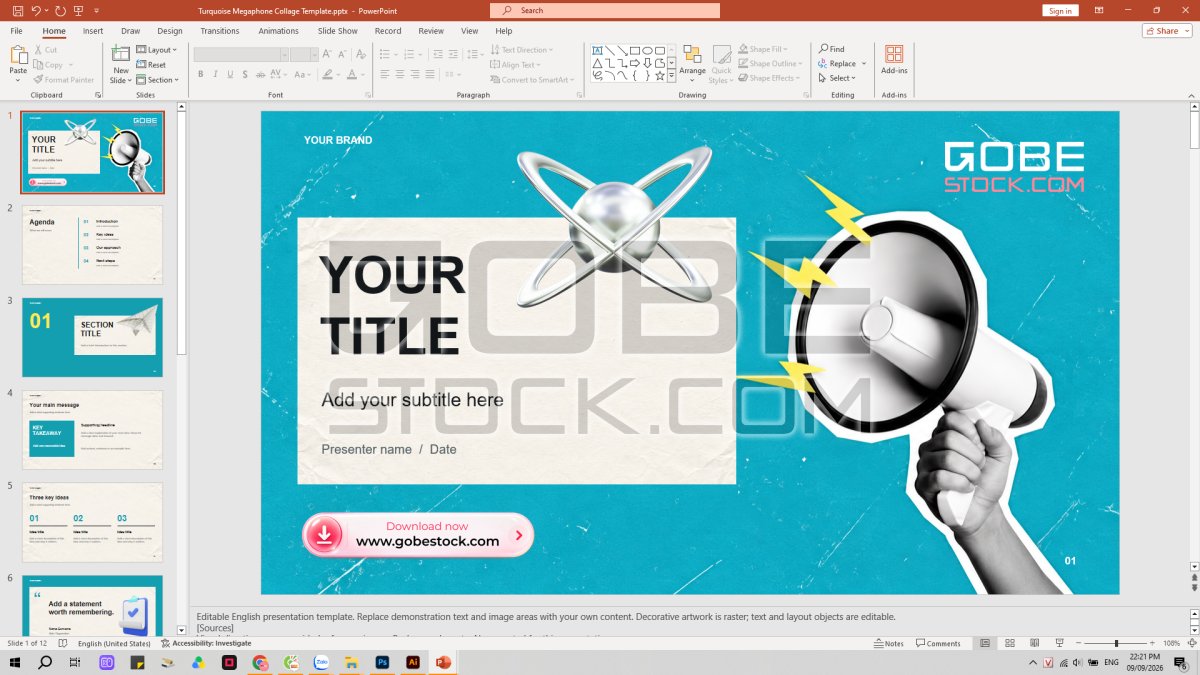Save the presentation with the Save icon
Viewport: 1200px width, 675px height.
18,10
